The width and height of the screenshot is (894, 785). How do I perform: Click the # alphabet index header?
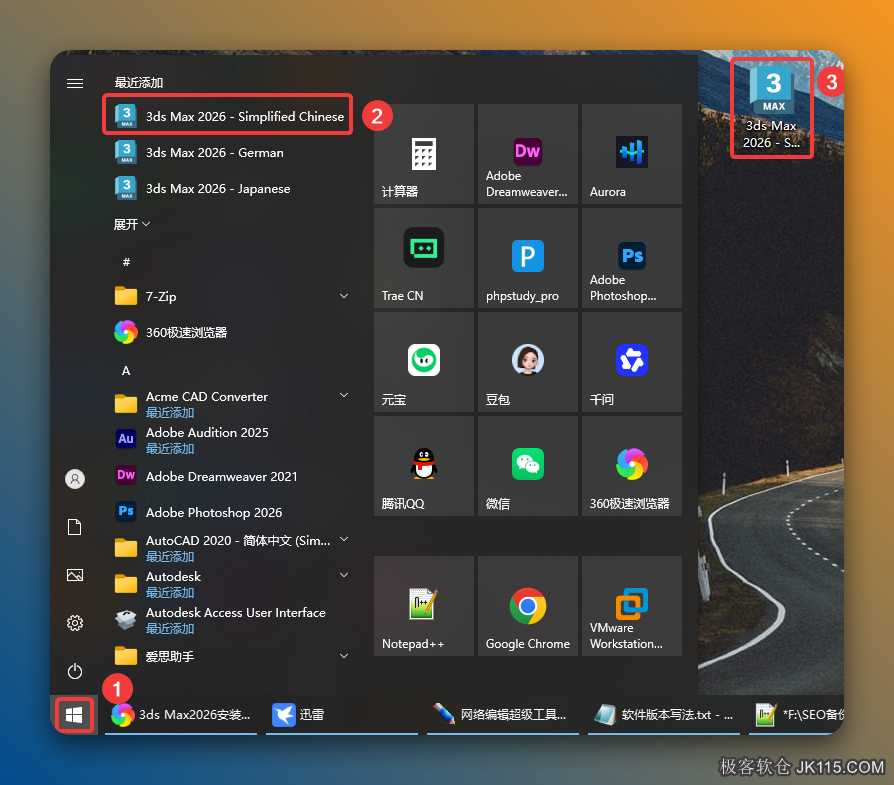point(126,262)
